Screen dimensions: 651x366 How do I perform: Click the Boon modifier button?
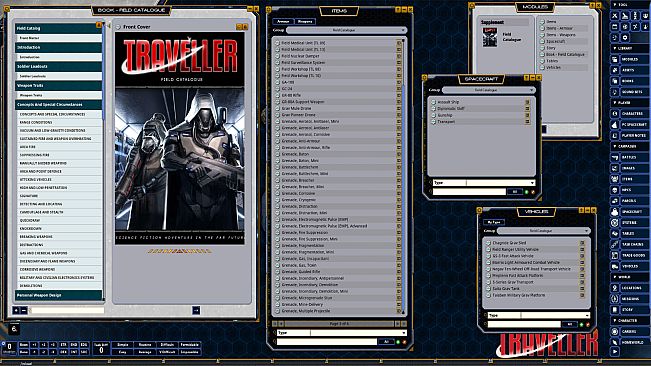tap(24, 345)
